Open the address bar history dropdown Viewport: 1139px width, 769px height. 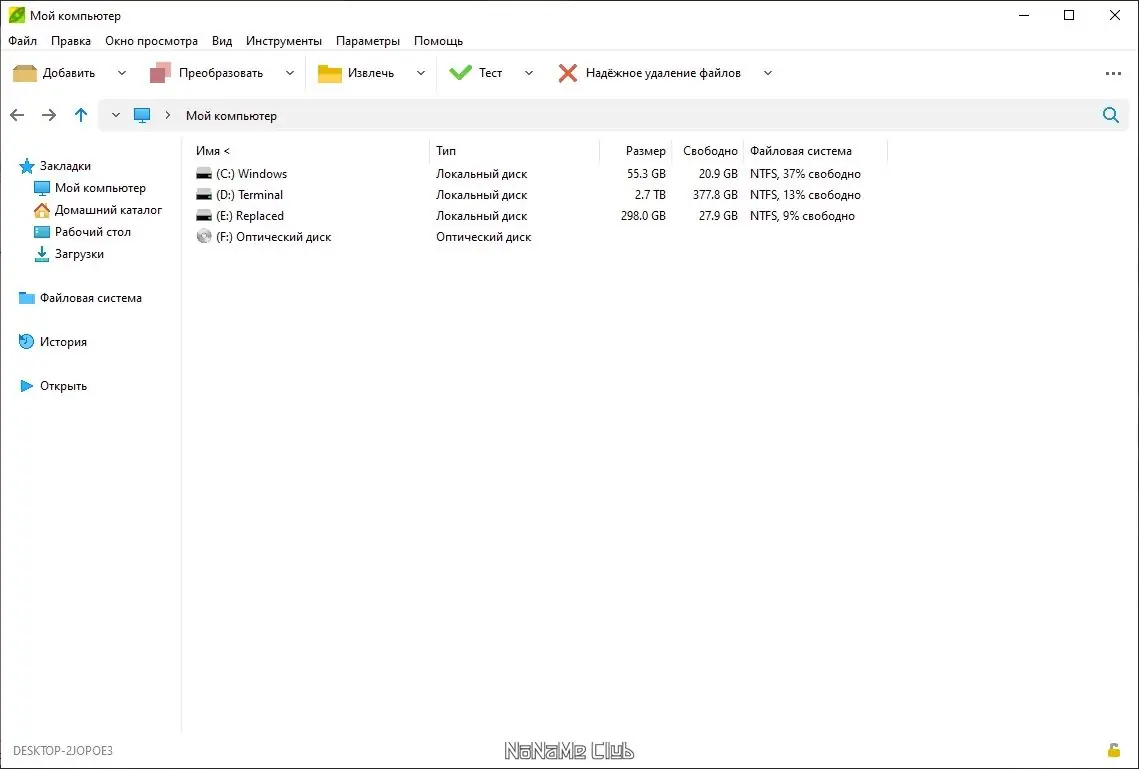point(116,115)
